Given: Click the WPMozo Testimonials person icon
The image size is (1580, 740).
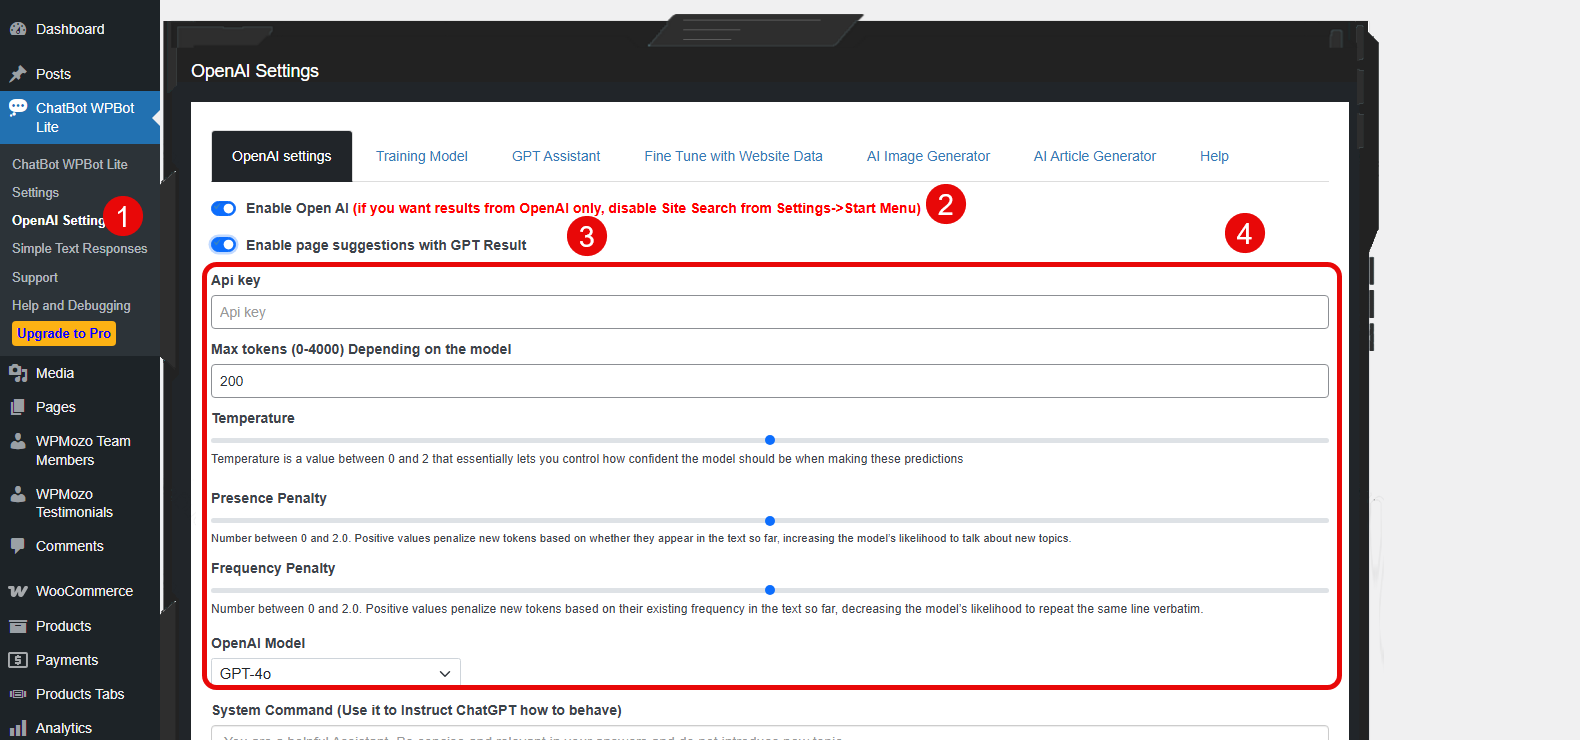Looking at the screenshot, I should coord(18,494).
